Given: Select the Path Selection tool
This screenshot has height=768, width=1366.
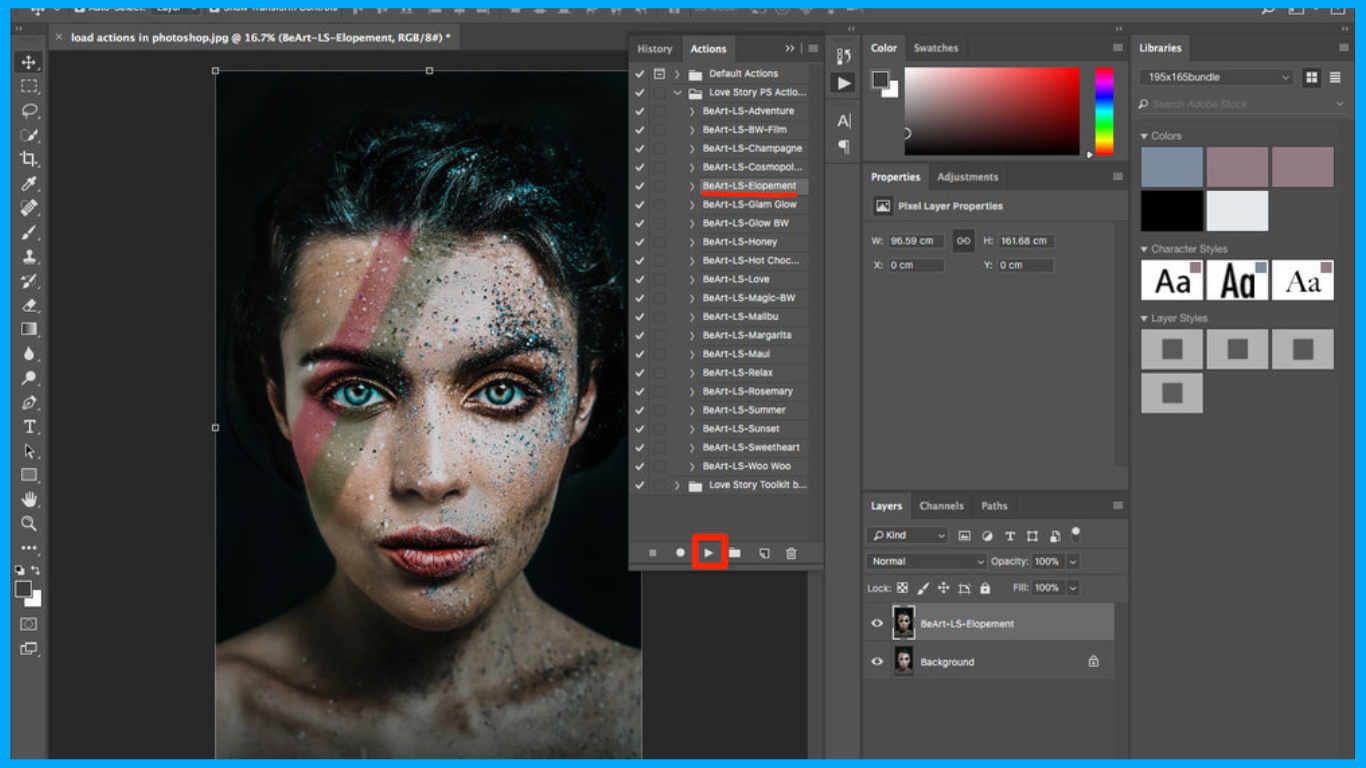Looking at the screenshot, I should coord(29,451).
